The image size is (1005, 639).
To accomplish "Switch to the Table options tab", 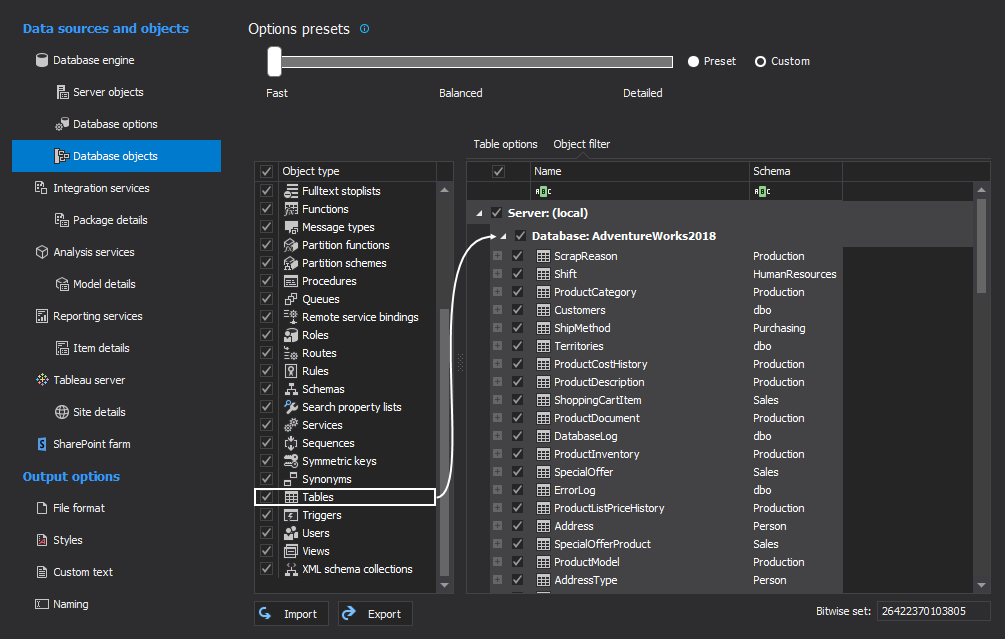I will 505,144.
